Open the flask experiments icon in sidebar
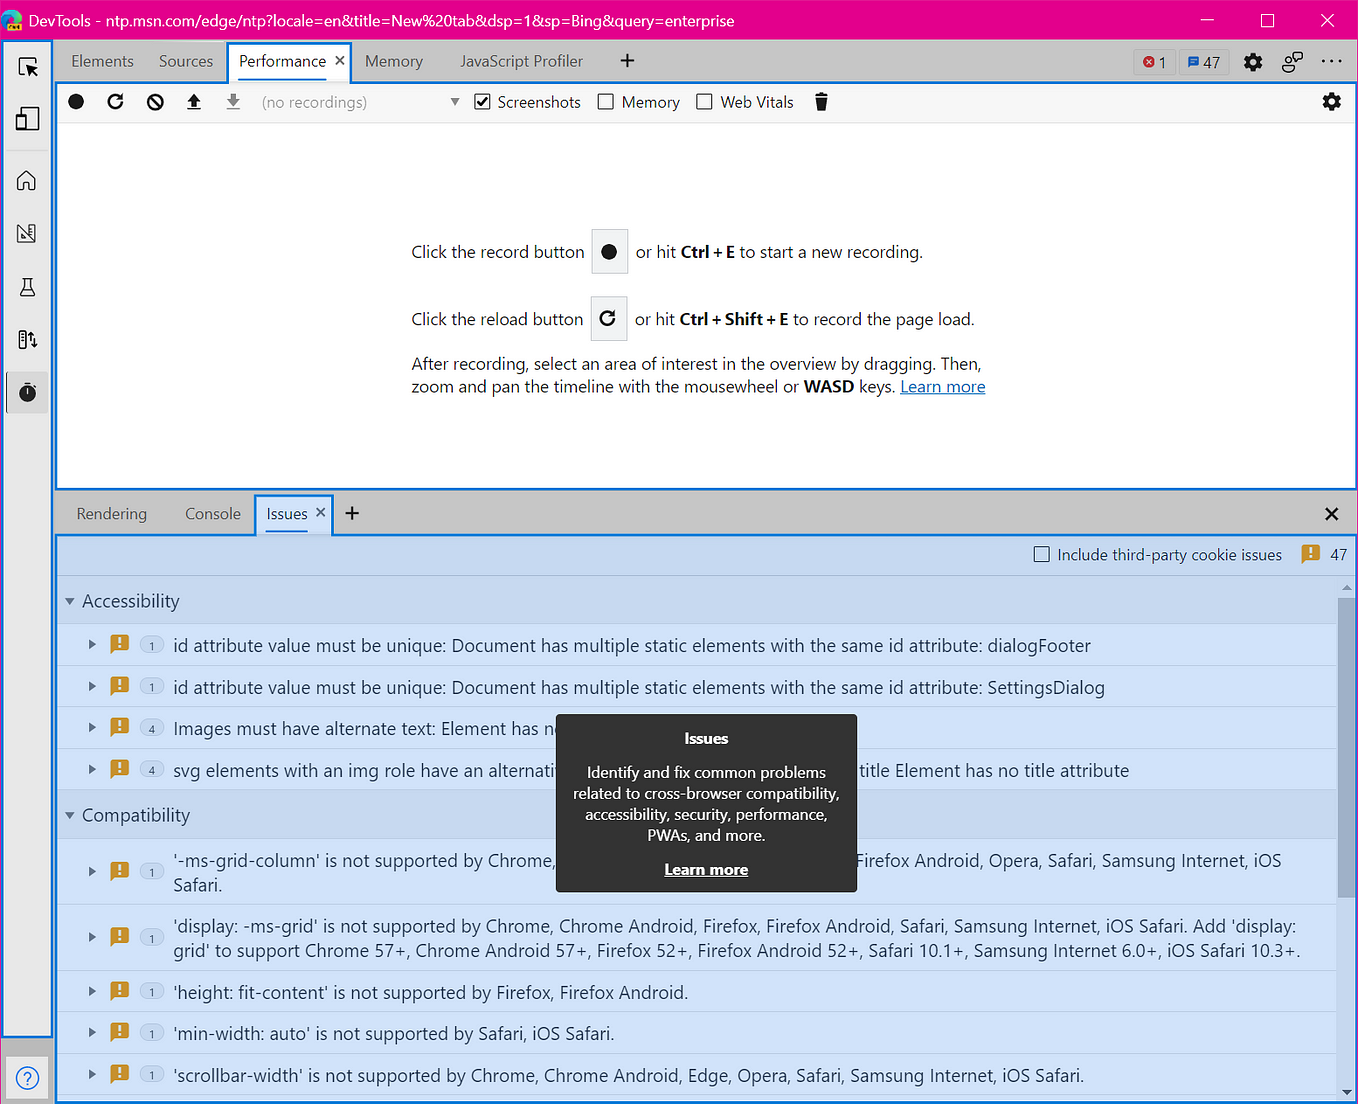Viewport: 1358px width, 1104px height. coord(27,287)
